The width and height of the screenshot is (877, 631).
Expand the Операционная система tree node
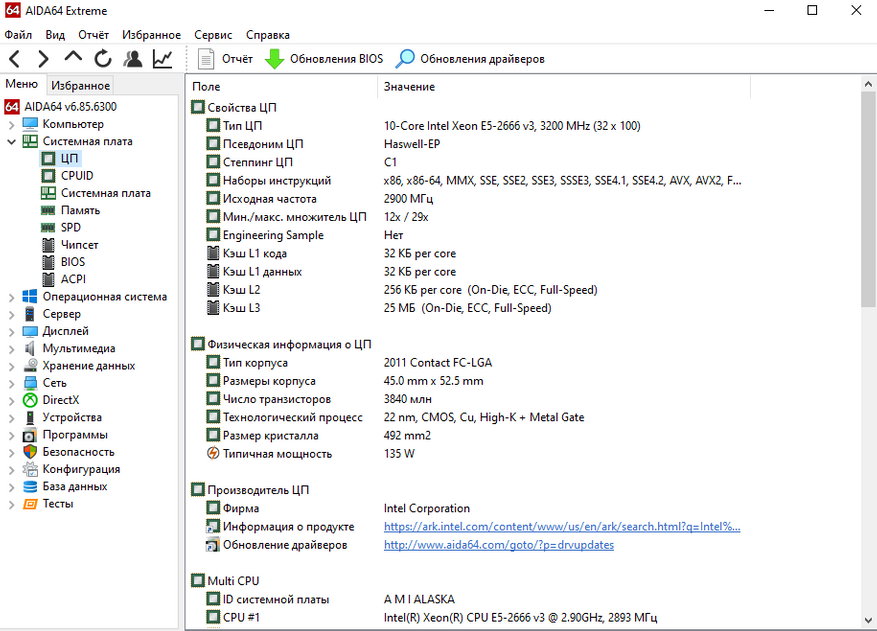click(11, 297)
